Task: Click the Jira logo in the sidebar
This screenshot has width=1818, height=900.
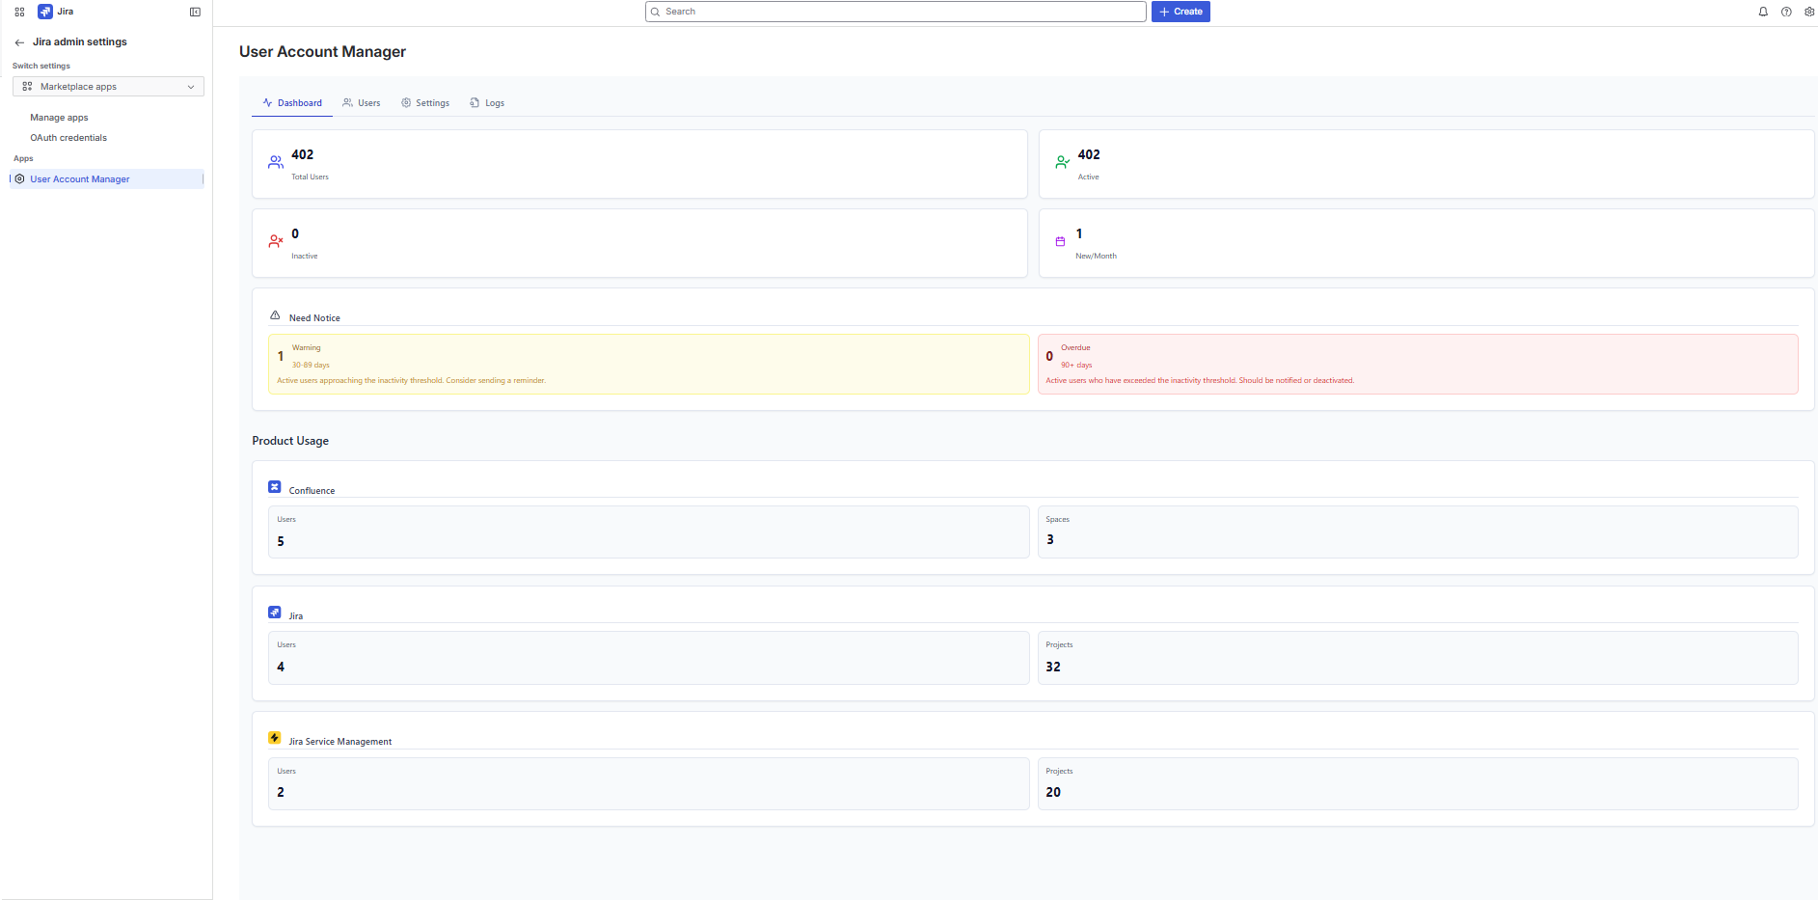Action: (42, 11)
